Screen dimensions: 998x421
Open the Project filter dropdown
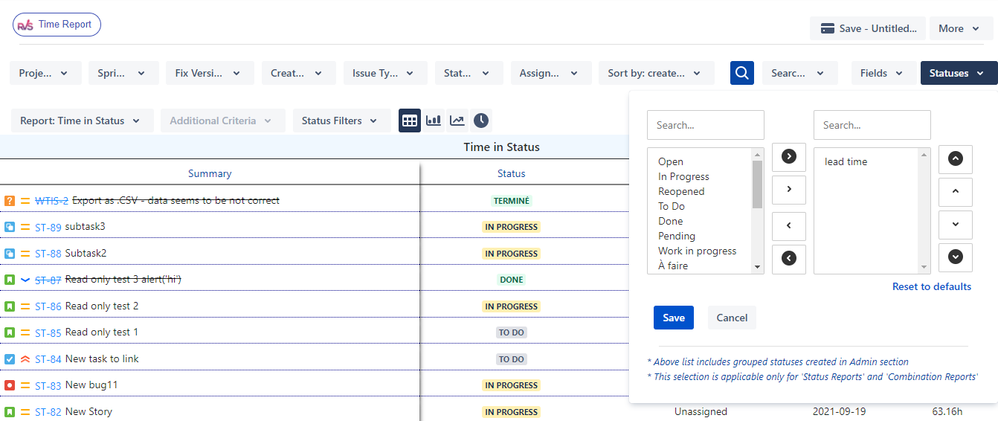point(46,73)
